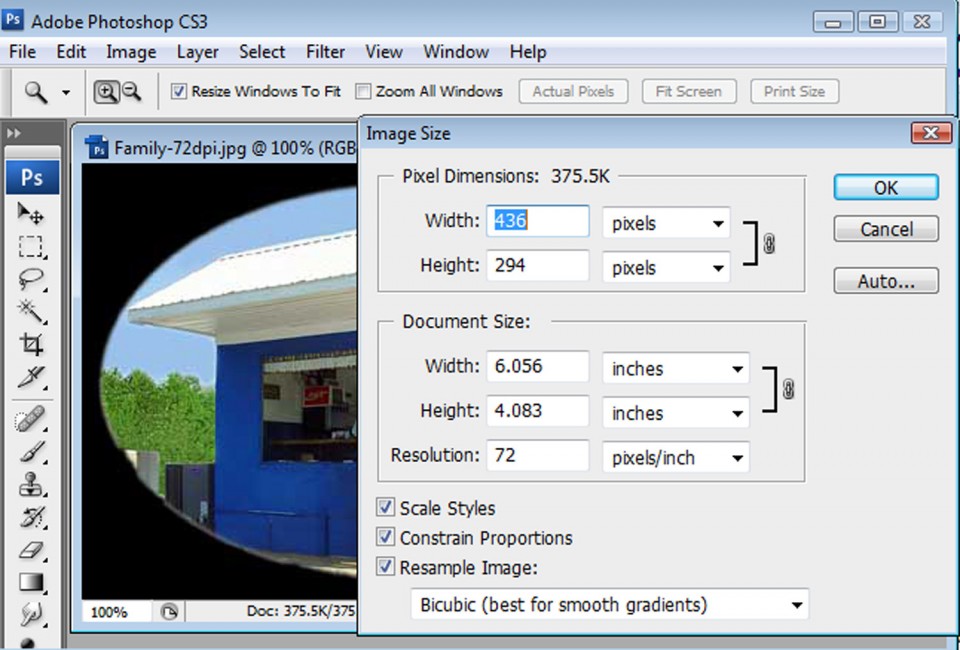The width and height of the screenshot is (960, 650).
Task: Toggle Resample Image off
Action: (x=385, y=567)
